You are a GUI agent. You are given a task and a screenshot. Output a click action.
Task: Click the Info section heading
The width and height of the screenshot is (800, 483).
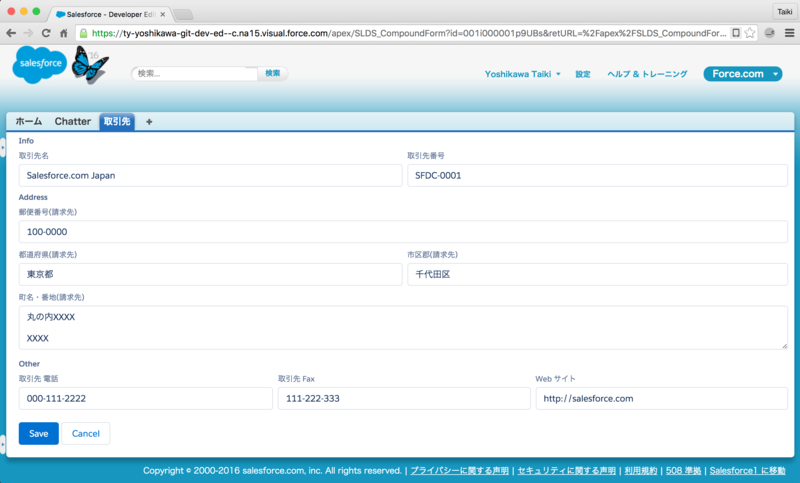pos(26,141)
